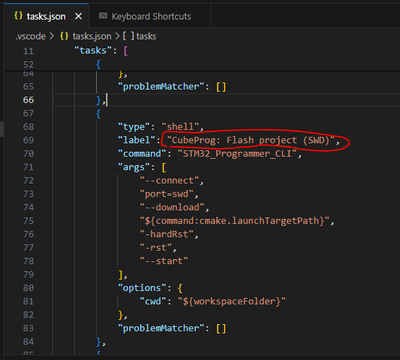This screenshot has height=360, width=400.
Task: Click the "args" key
Action: [134, 167]
